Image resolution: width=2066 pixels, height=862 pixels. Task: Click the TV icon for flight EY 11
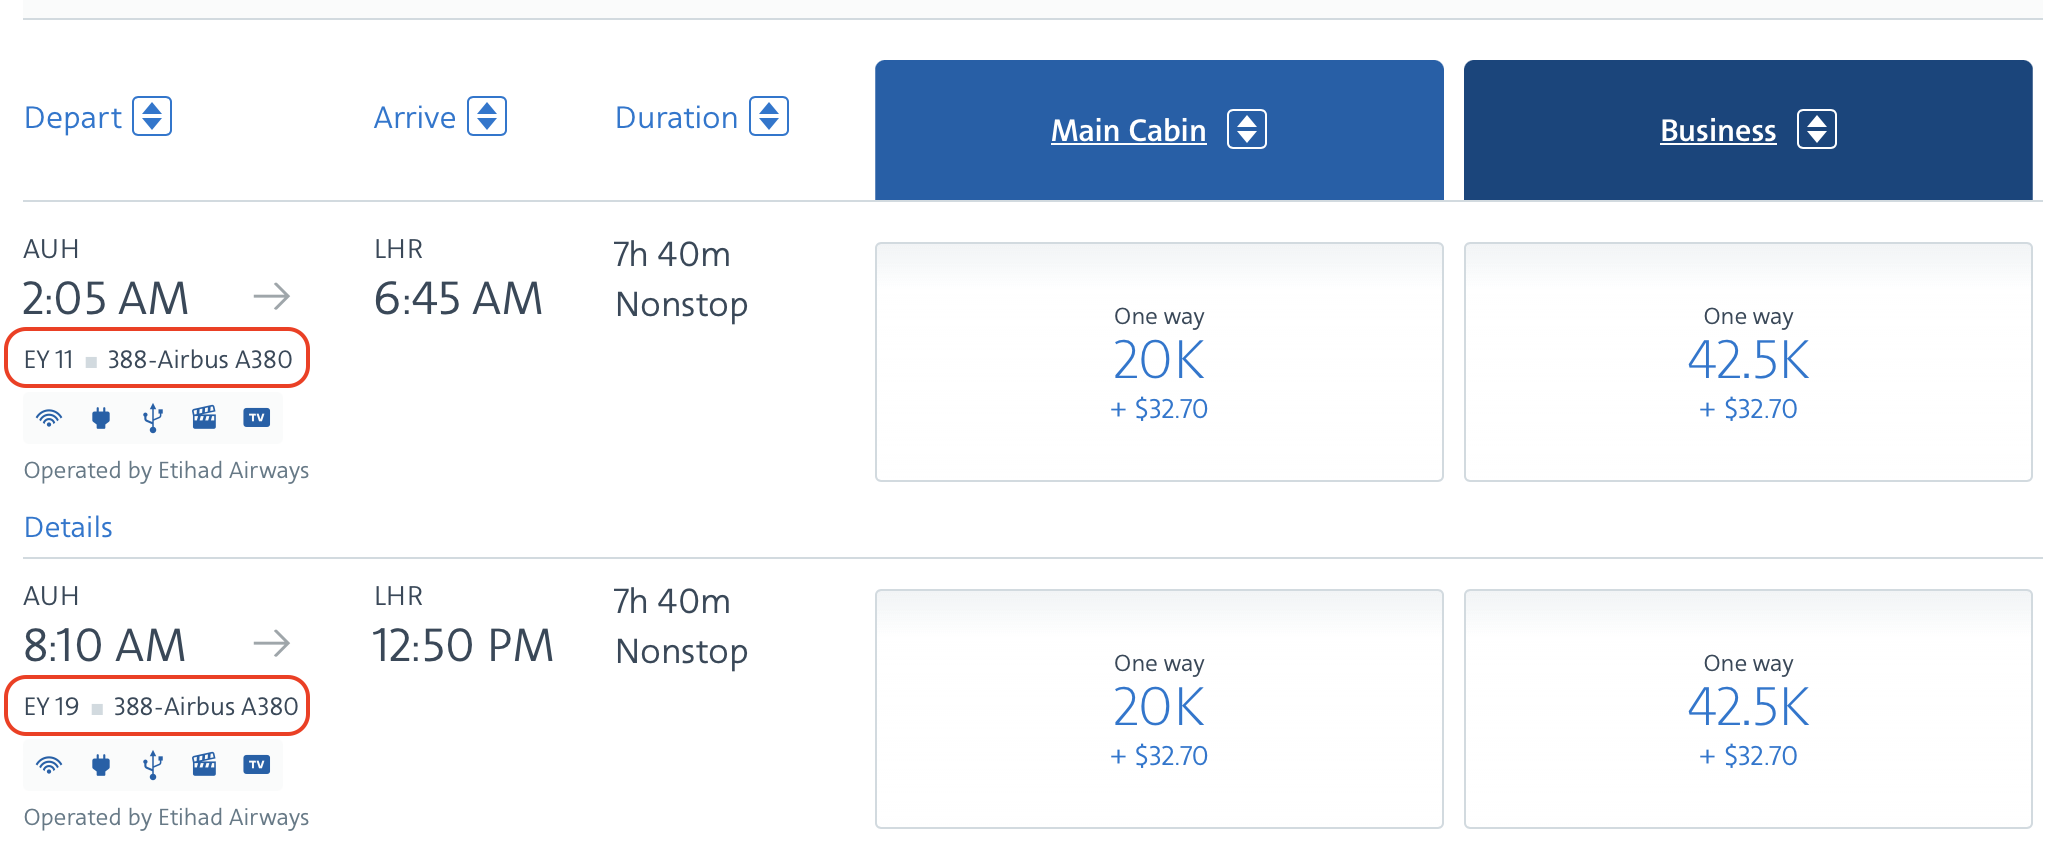pos(257,418)
